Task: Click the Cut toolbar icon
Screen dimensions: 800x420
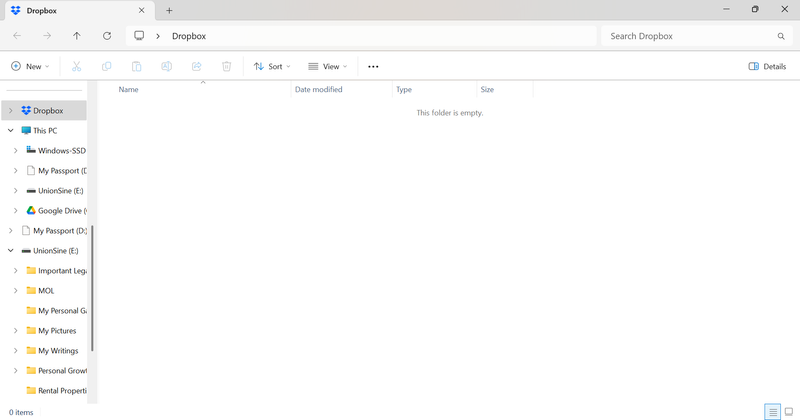Action: point(77,66)
